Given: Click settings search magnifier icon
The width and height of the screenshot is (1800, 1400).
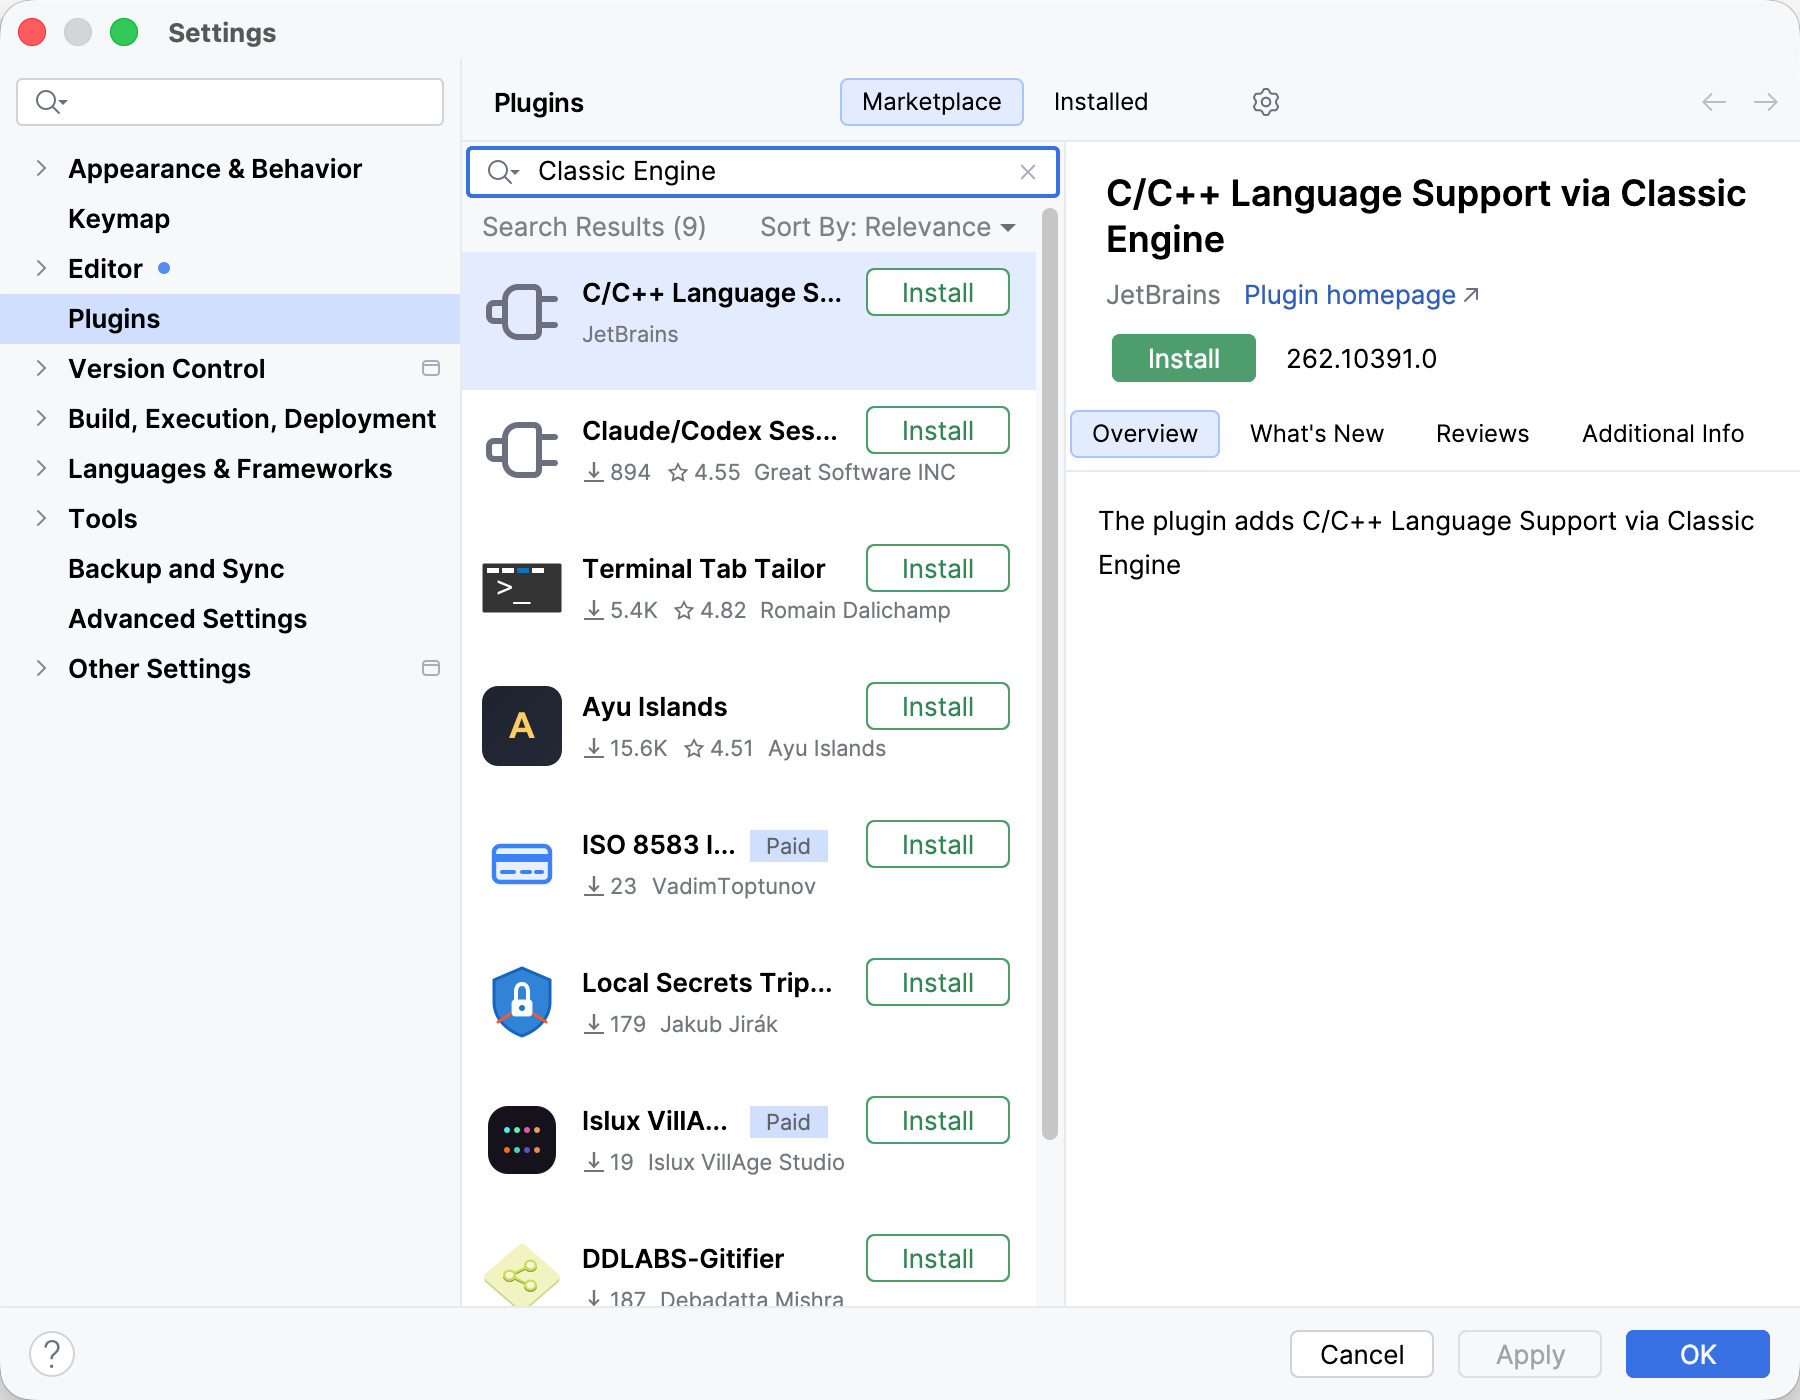Looking at the screenshot, I should [x=51, y=102].
